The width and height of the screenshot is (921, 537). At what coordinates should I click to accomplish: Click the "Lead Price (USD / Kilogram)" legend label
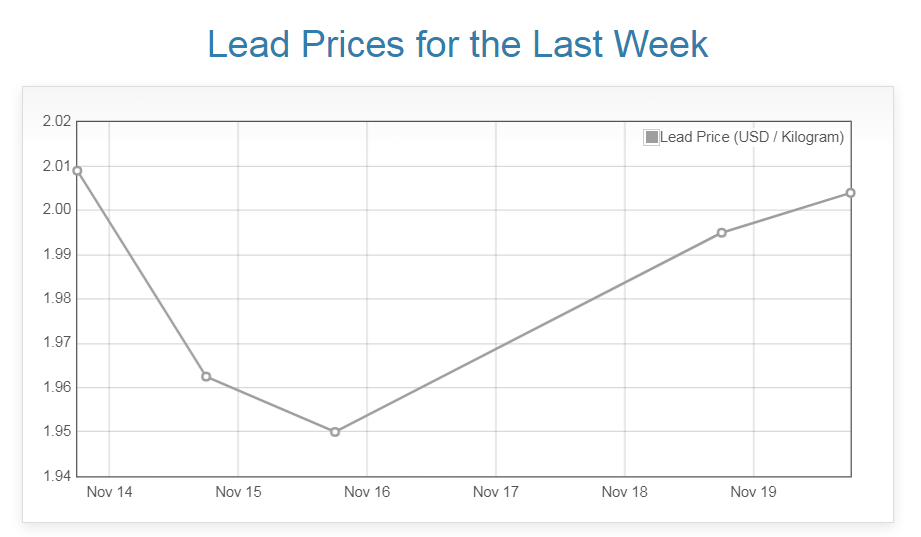tap(752, 137)
